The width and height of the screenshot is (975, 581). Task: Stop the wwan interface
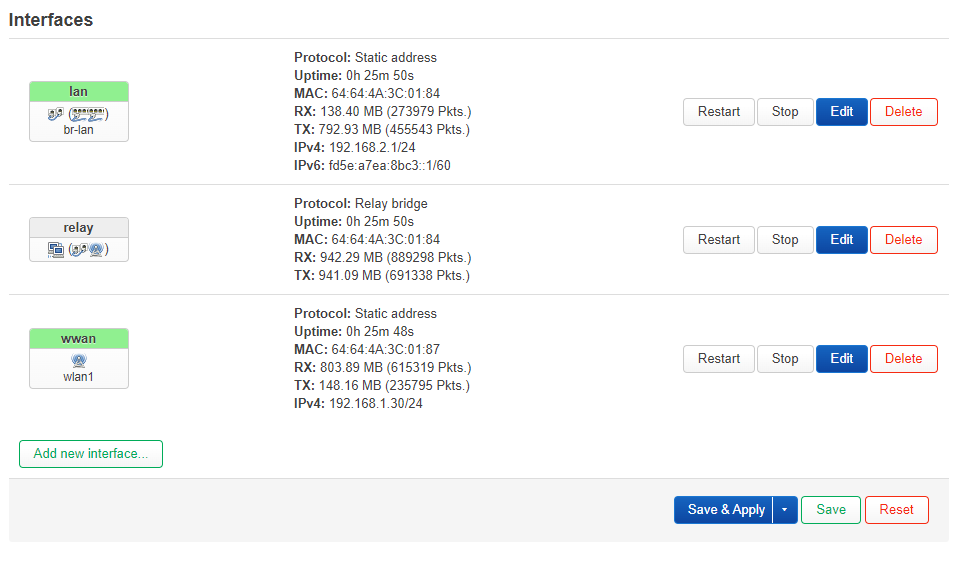click(x=785, y=359)
